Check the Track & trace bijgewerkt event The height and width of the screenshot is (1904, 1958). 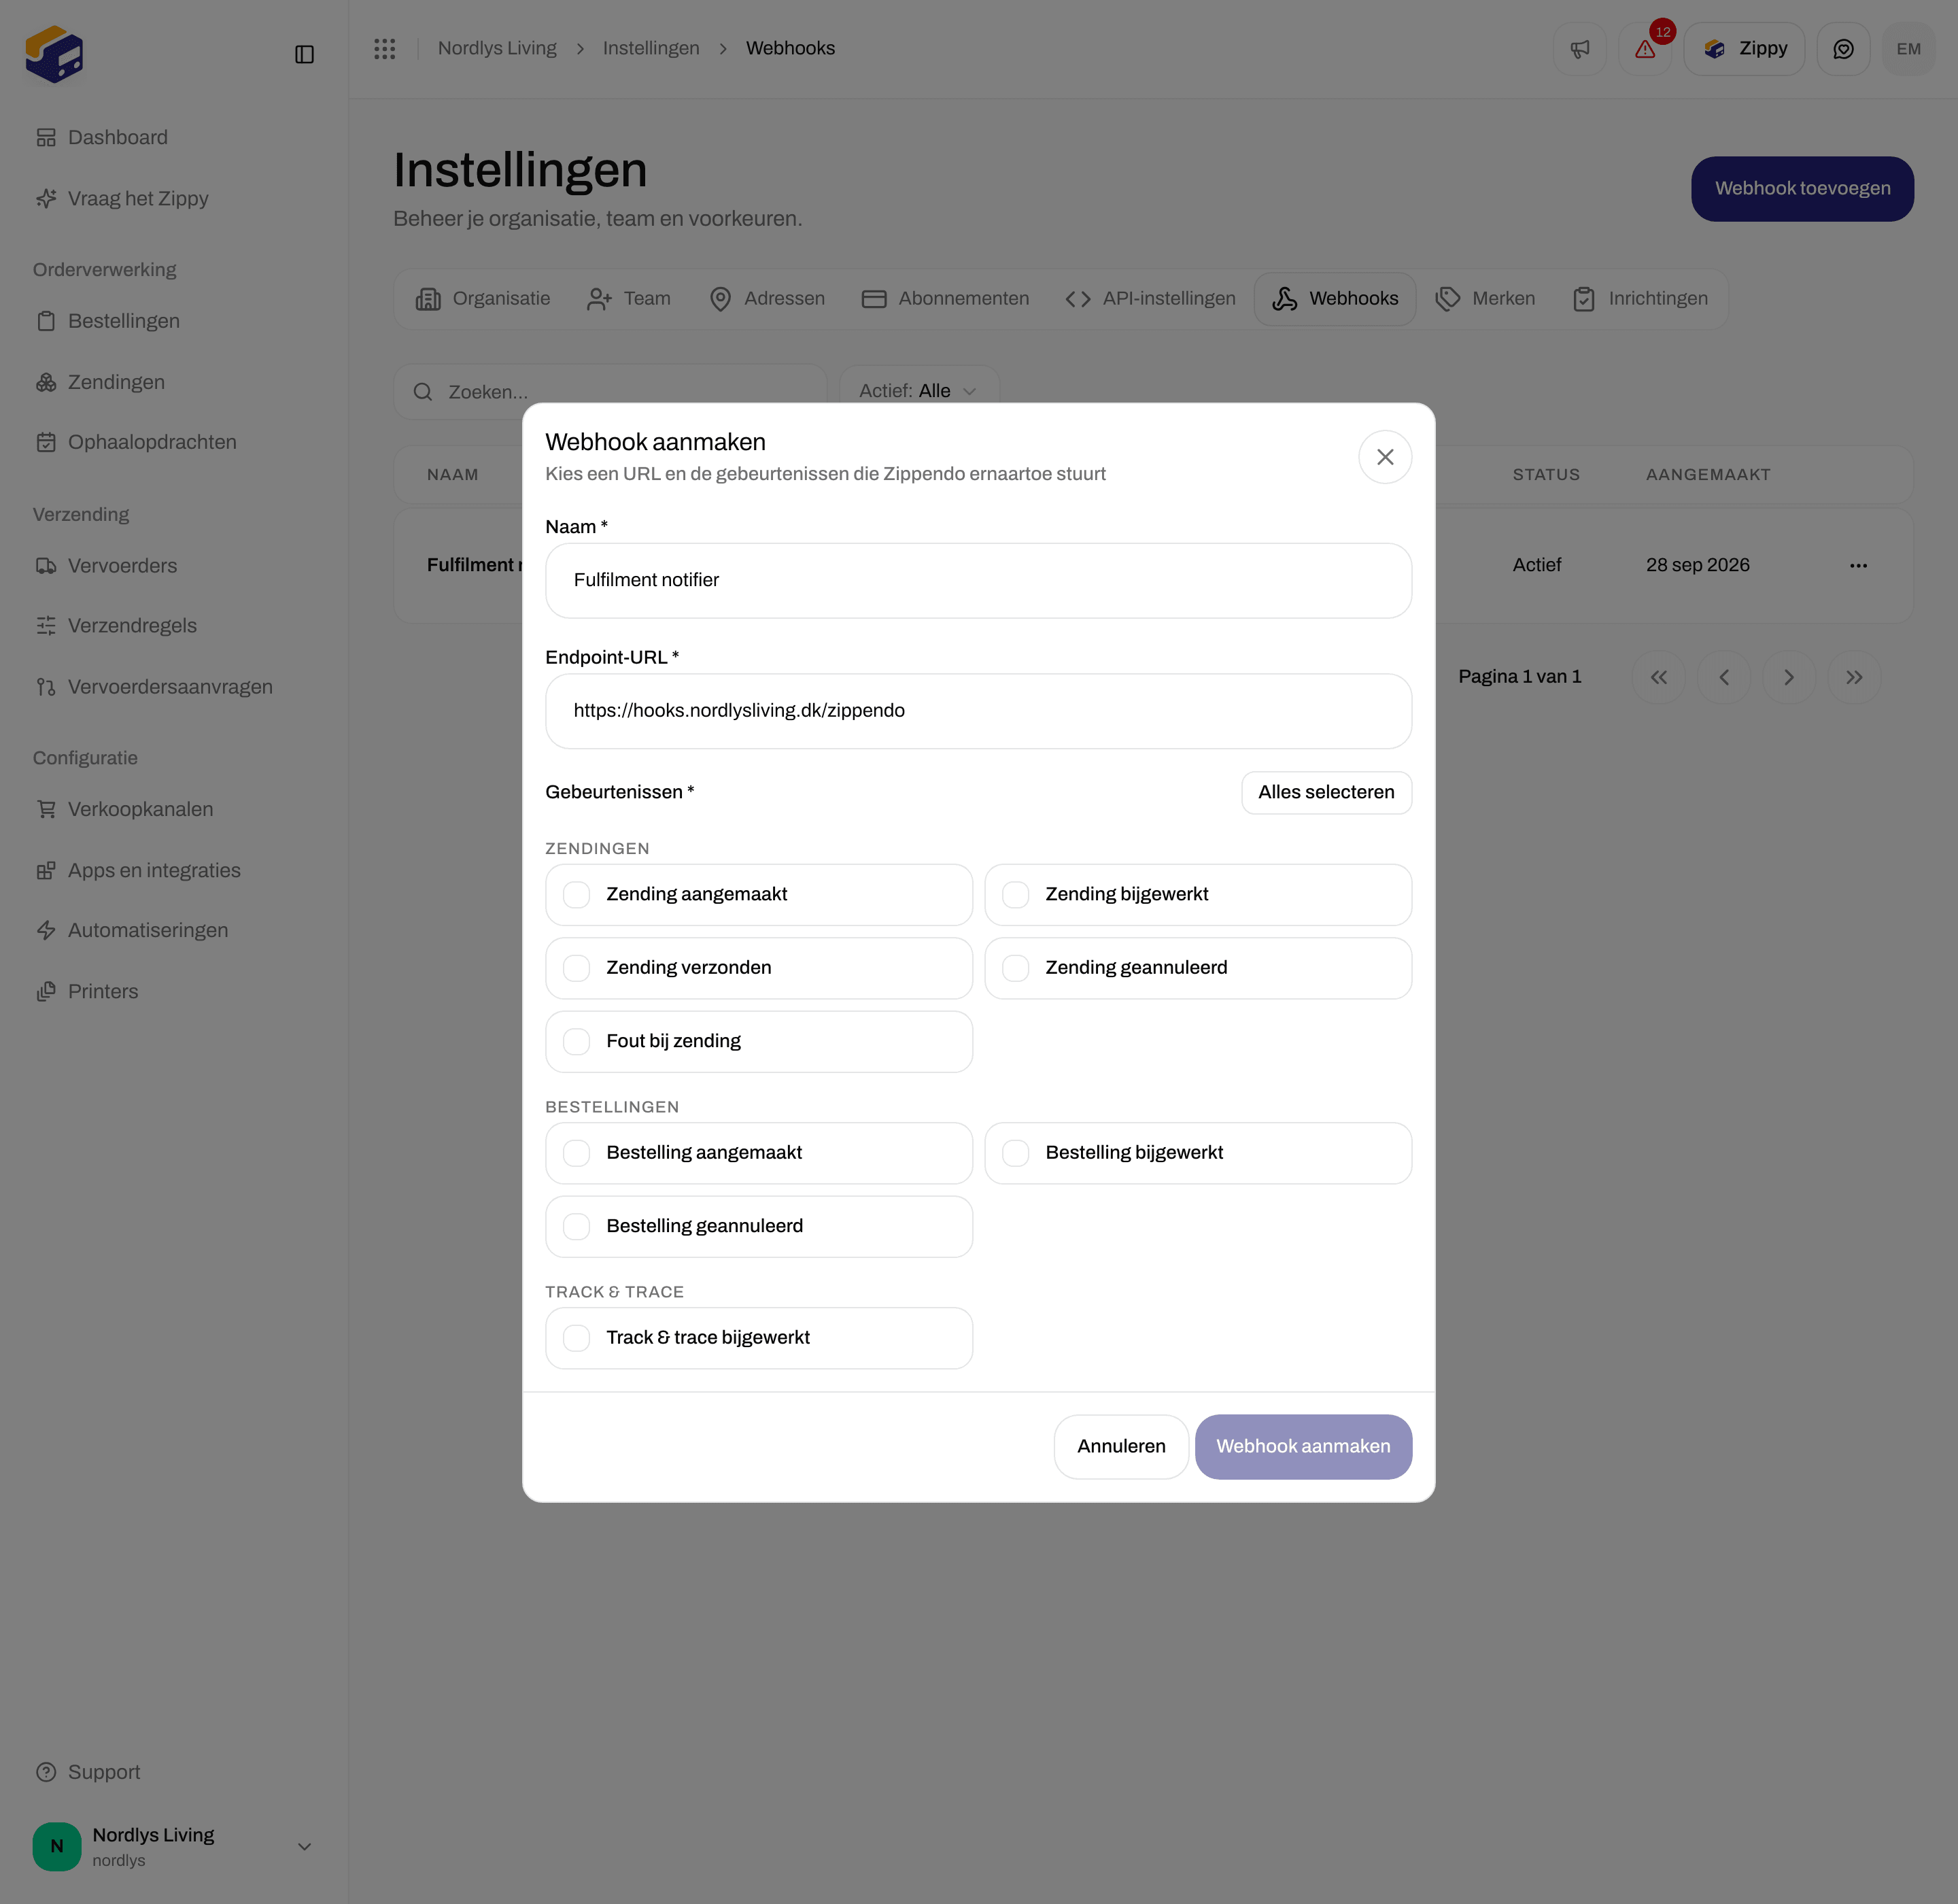point(577,1338)
